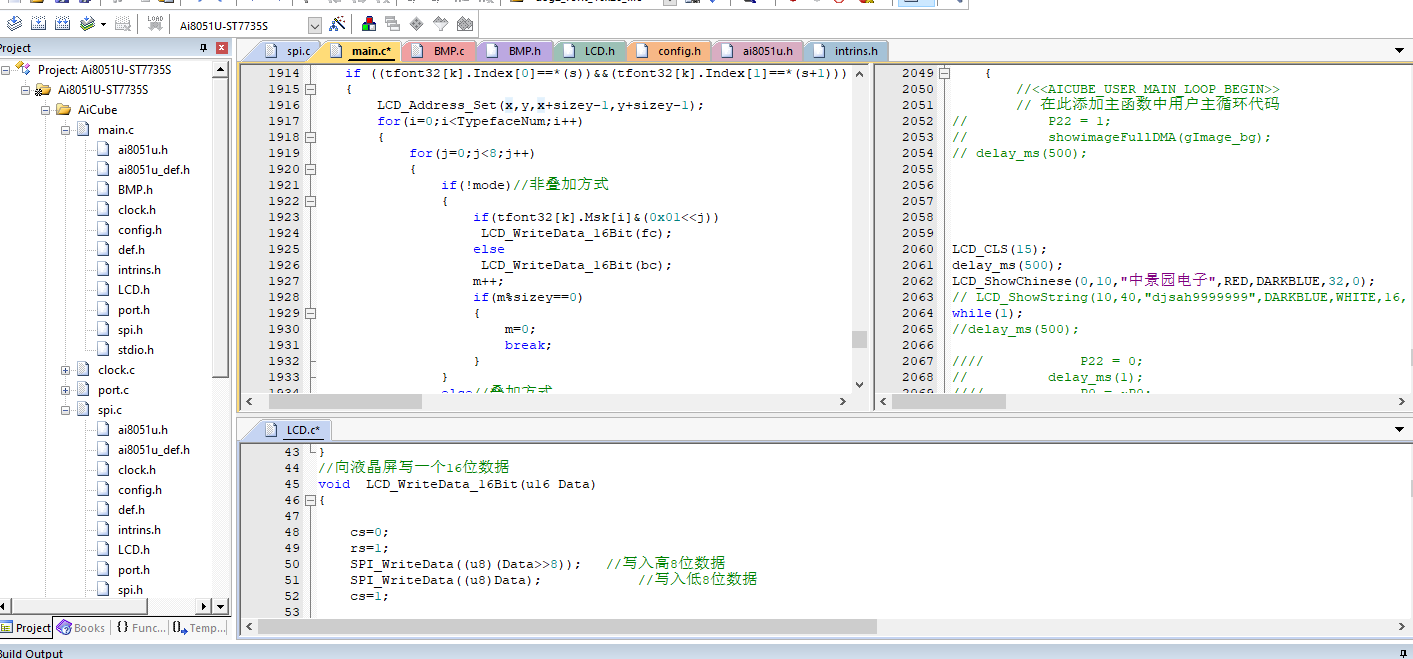
Task: Select the Project panel tab at bottom
Action: [x=26, y=628]
